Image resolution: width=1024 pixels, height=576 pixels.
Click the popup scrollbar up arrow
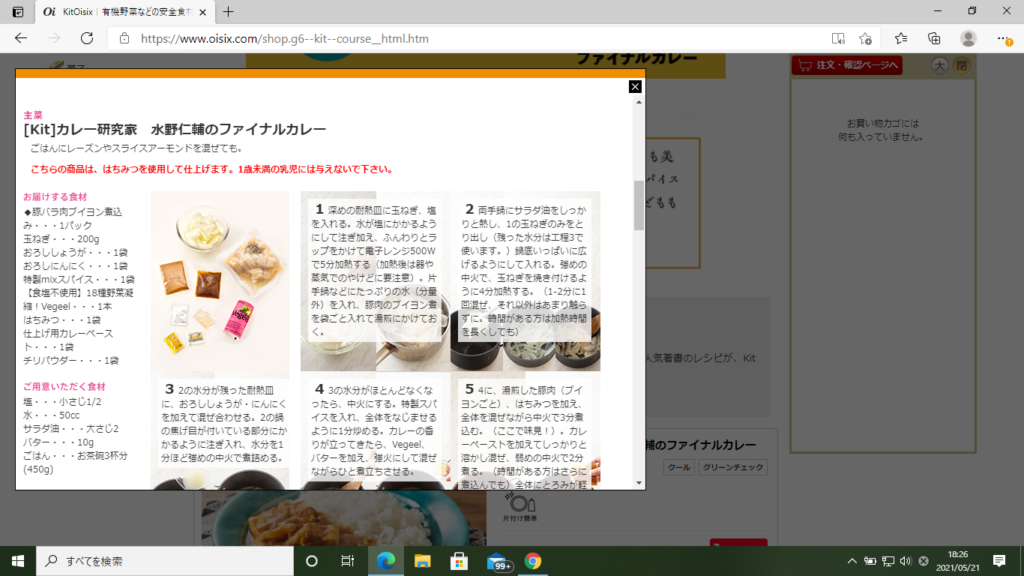coord(639,103)
